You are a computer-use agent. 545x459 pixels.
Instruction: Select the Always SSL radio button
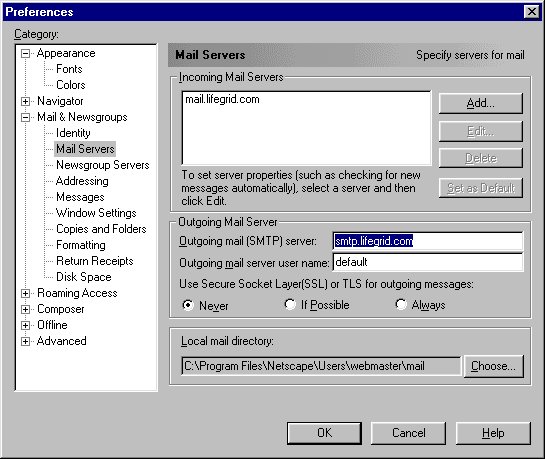(x=401, y=304)
